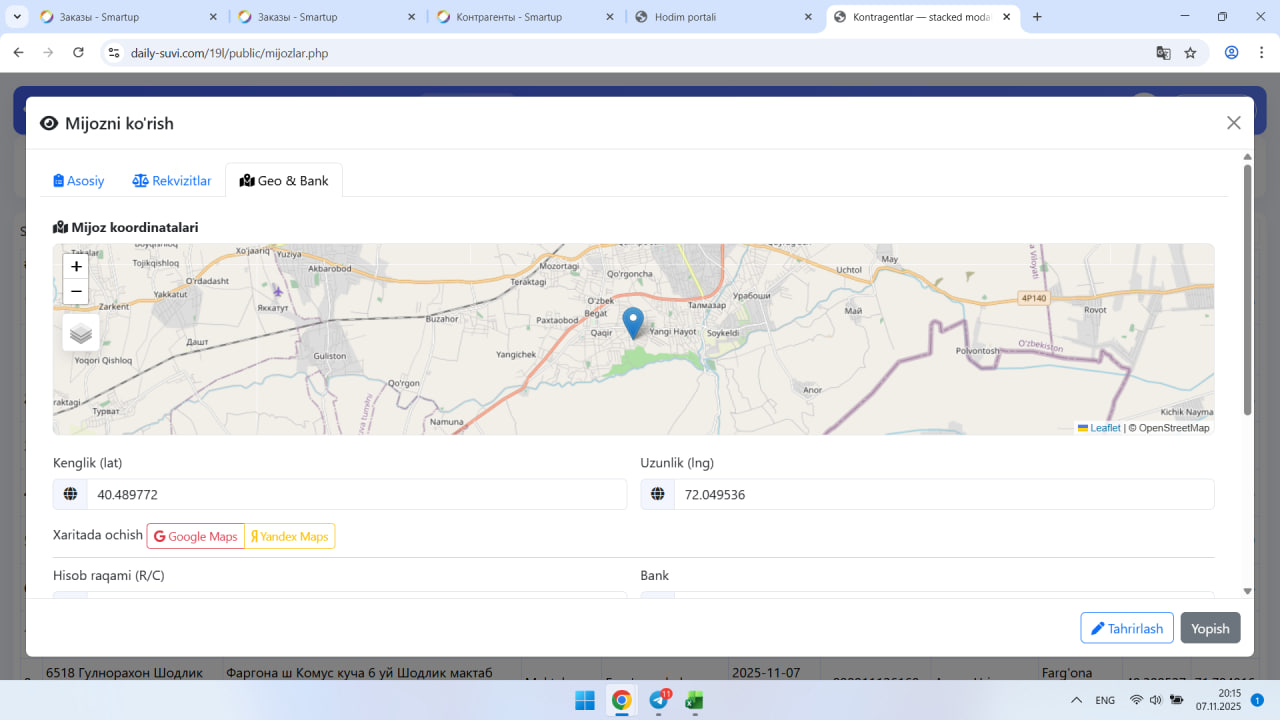The width and height of the screenshot is (1280, 720).
Task: Click the blue location marker pin
Action: pyautogui.click(x=633, y=322)
